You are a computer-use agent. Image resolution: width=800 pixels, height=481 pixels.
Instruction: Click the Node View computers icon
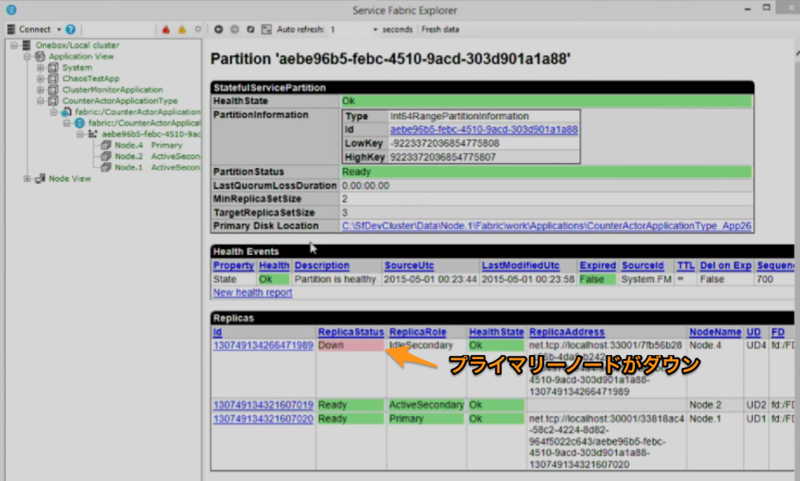(40, 179)
